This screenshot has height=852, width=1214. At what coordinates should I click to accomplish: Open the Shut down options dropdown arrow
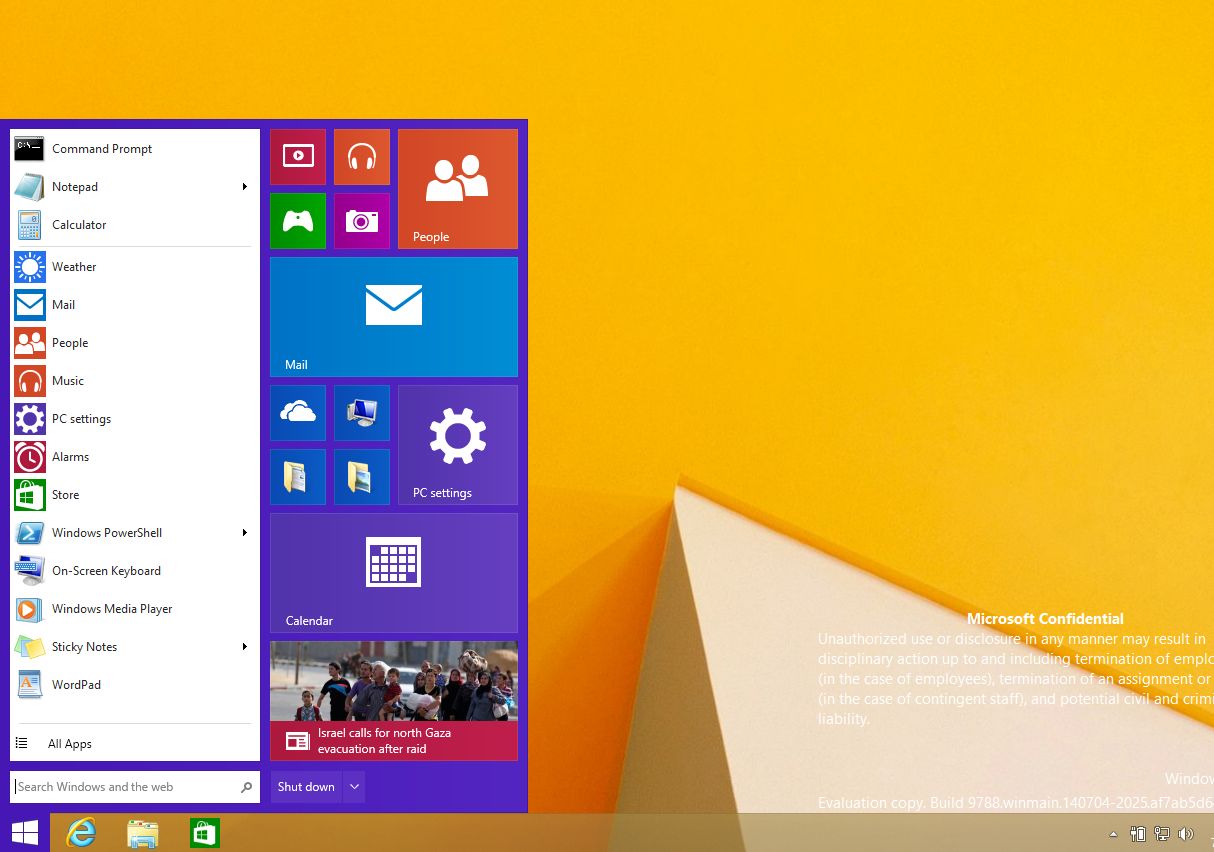[354, 787]
